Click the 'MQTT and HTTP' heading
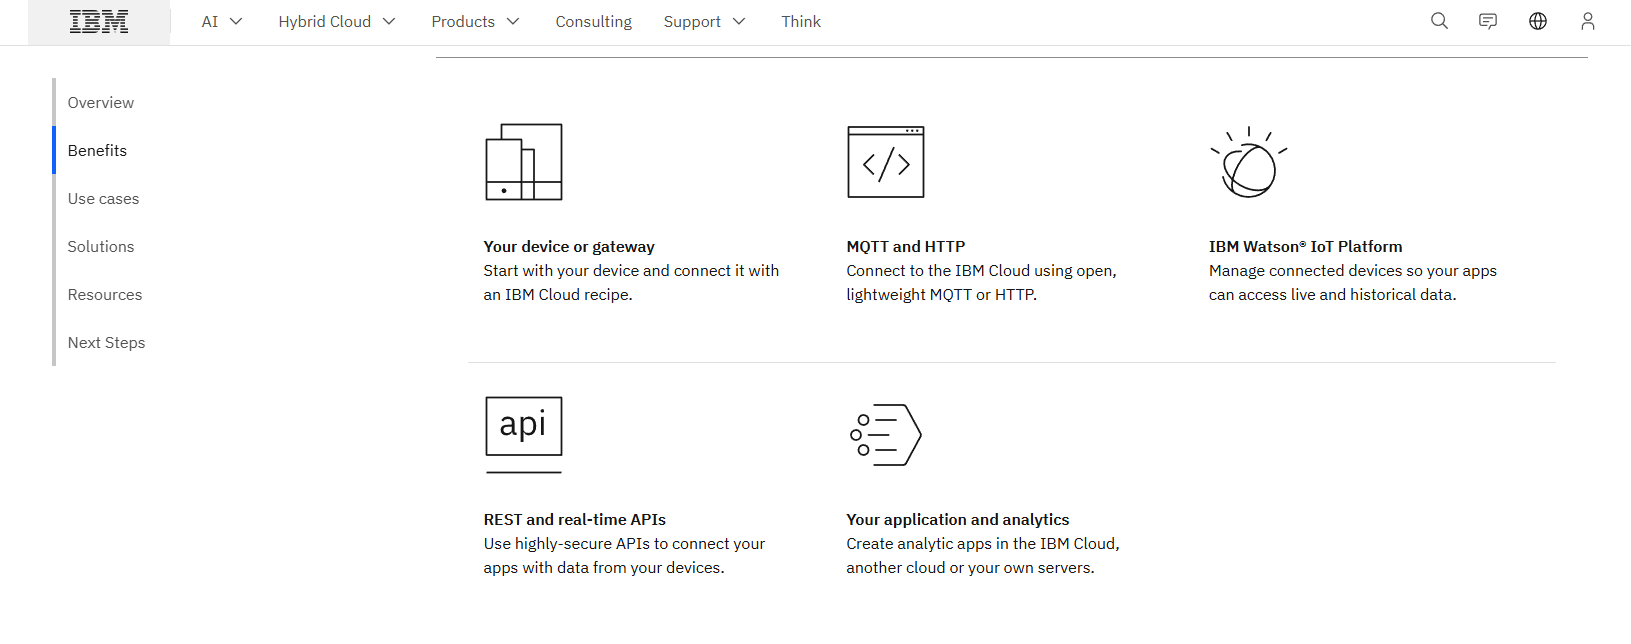The width and height of the screenshot is (1631, 644). click(x=906, y=247)
